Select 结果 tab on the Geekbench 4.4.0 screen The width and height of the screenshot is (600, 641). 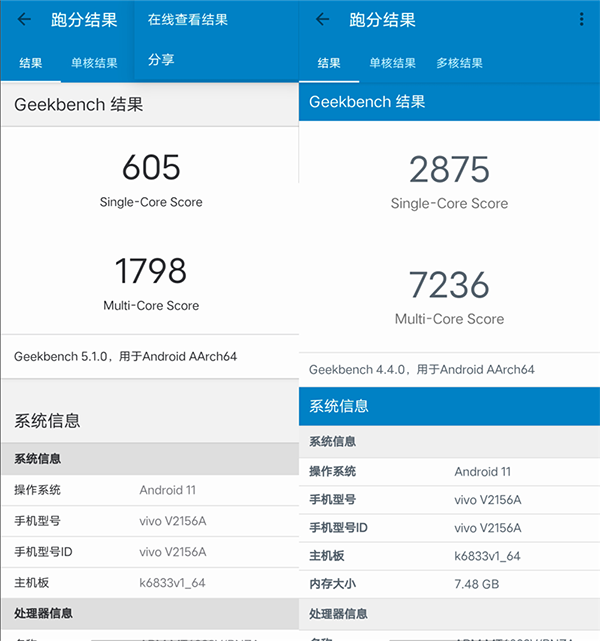point(329,63)
